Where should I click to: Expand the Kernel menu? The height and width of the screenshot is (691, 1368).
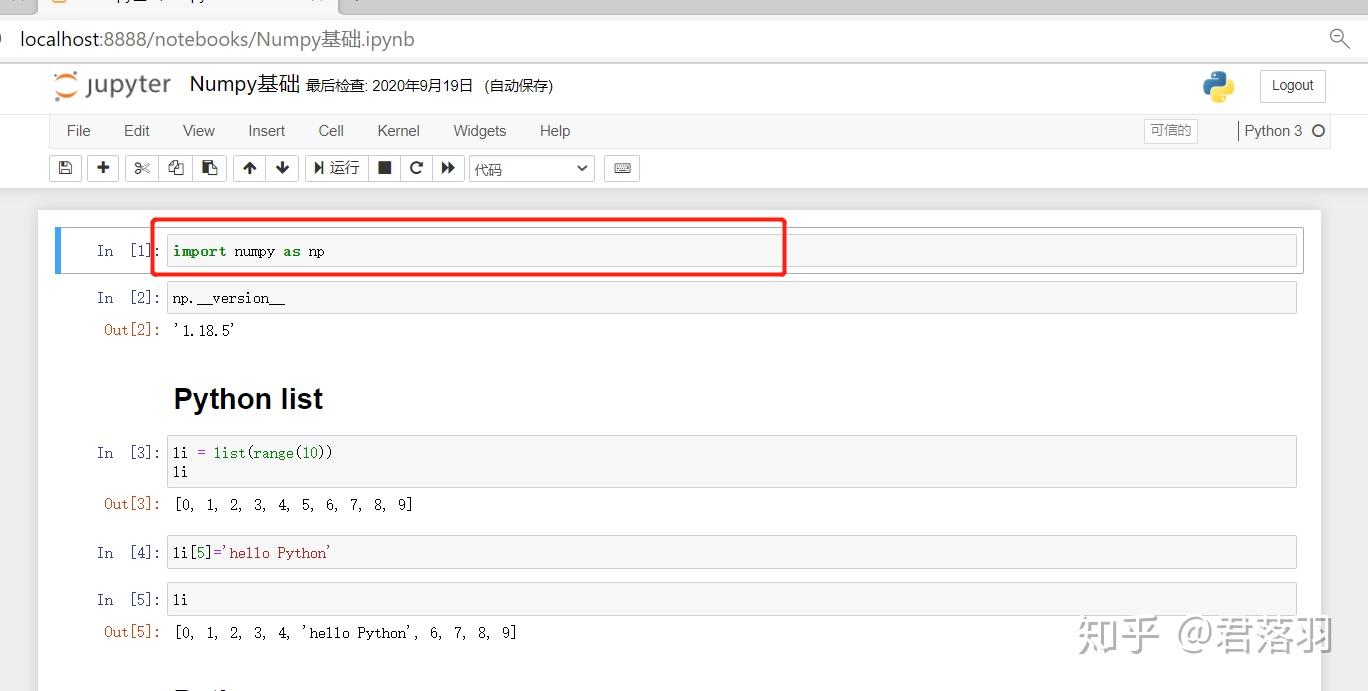tap(398, 131)
